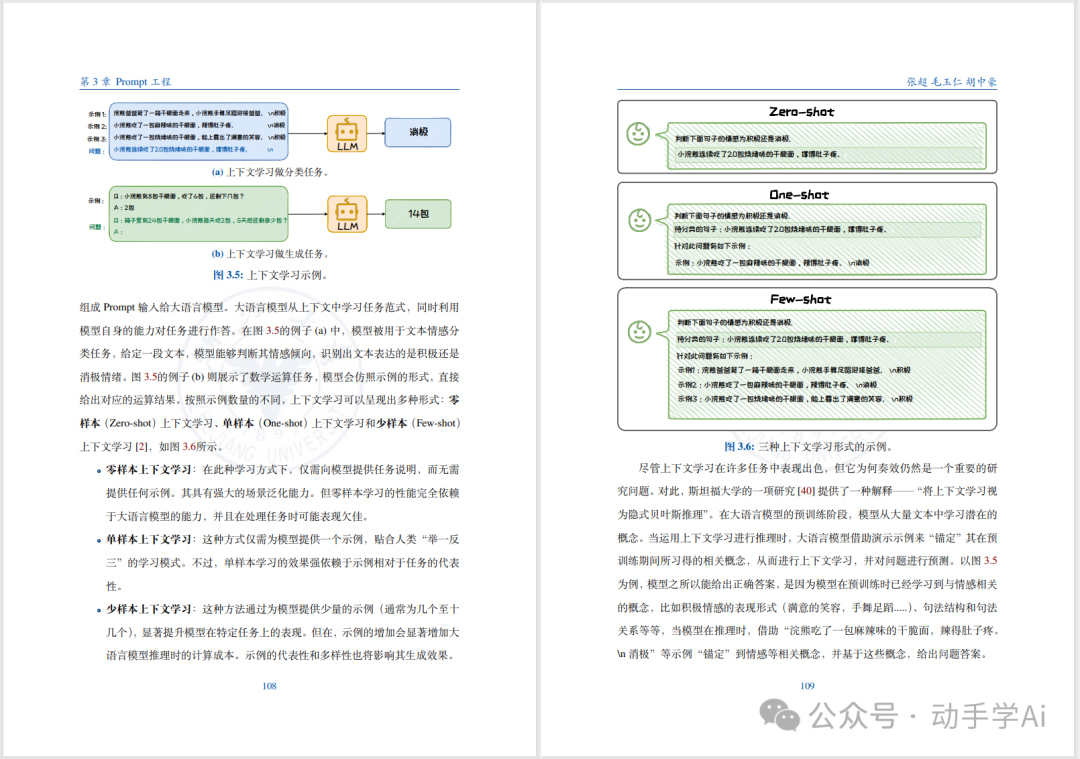Open the '[2]' citation link
1080x759 pixels.
click(141, 446)
